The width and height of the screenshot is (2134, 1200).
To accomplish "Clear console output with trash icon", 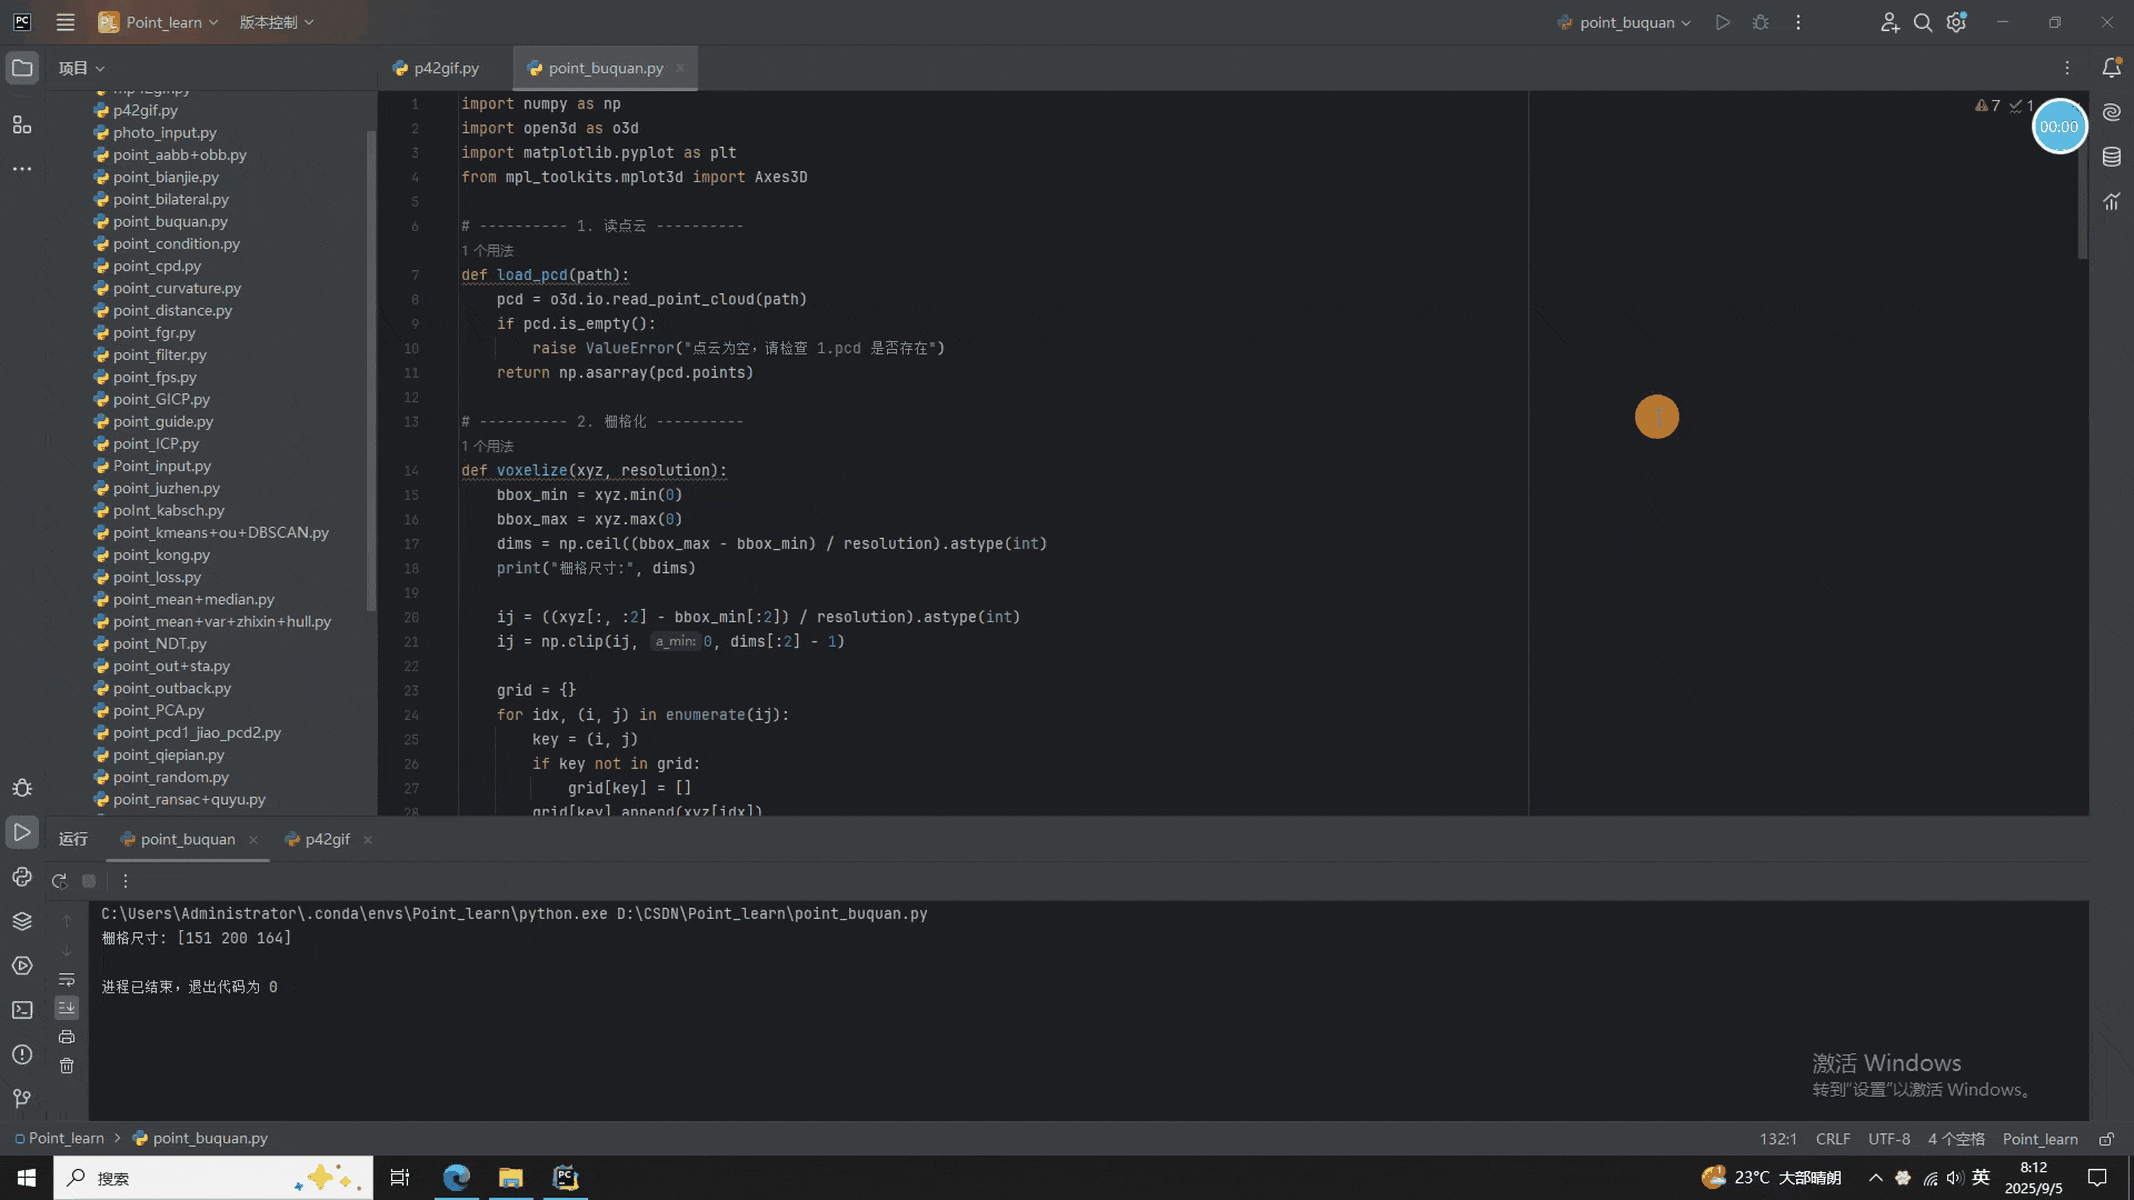I will [x=66, y=1066].
